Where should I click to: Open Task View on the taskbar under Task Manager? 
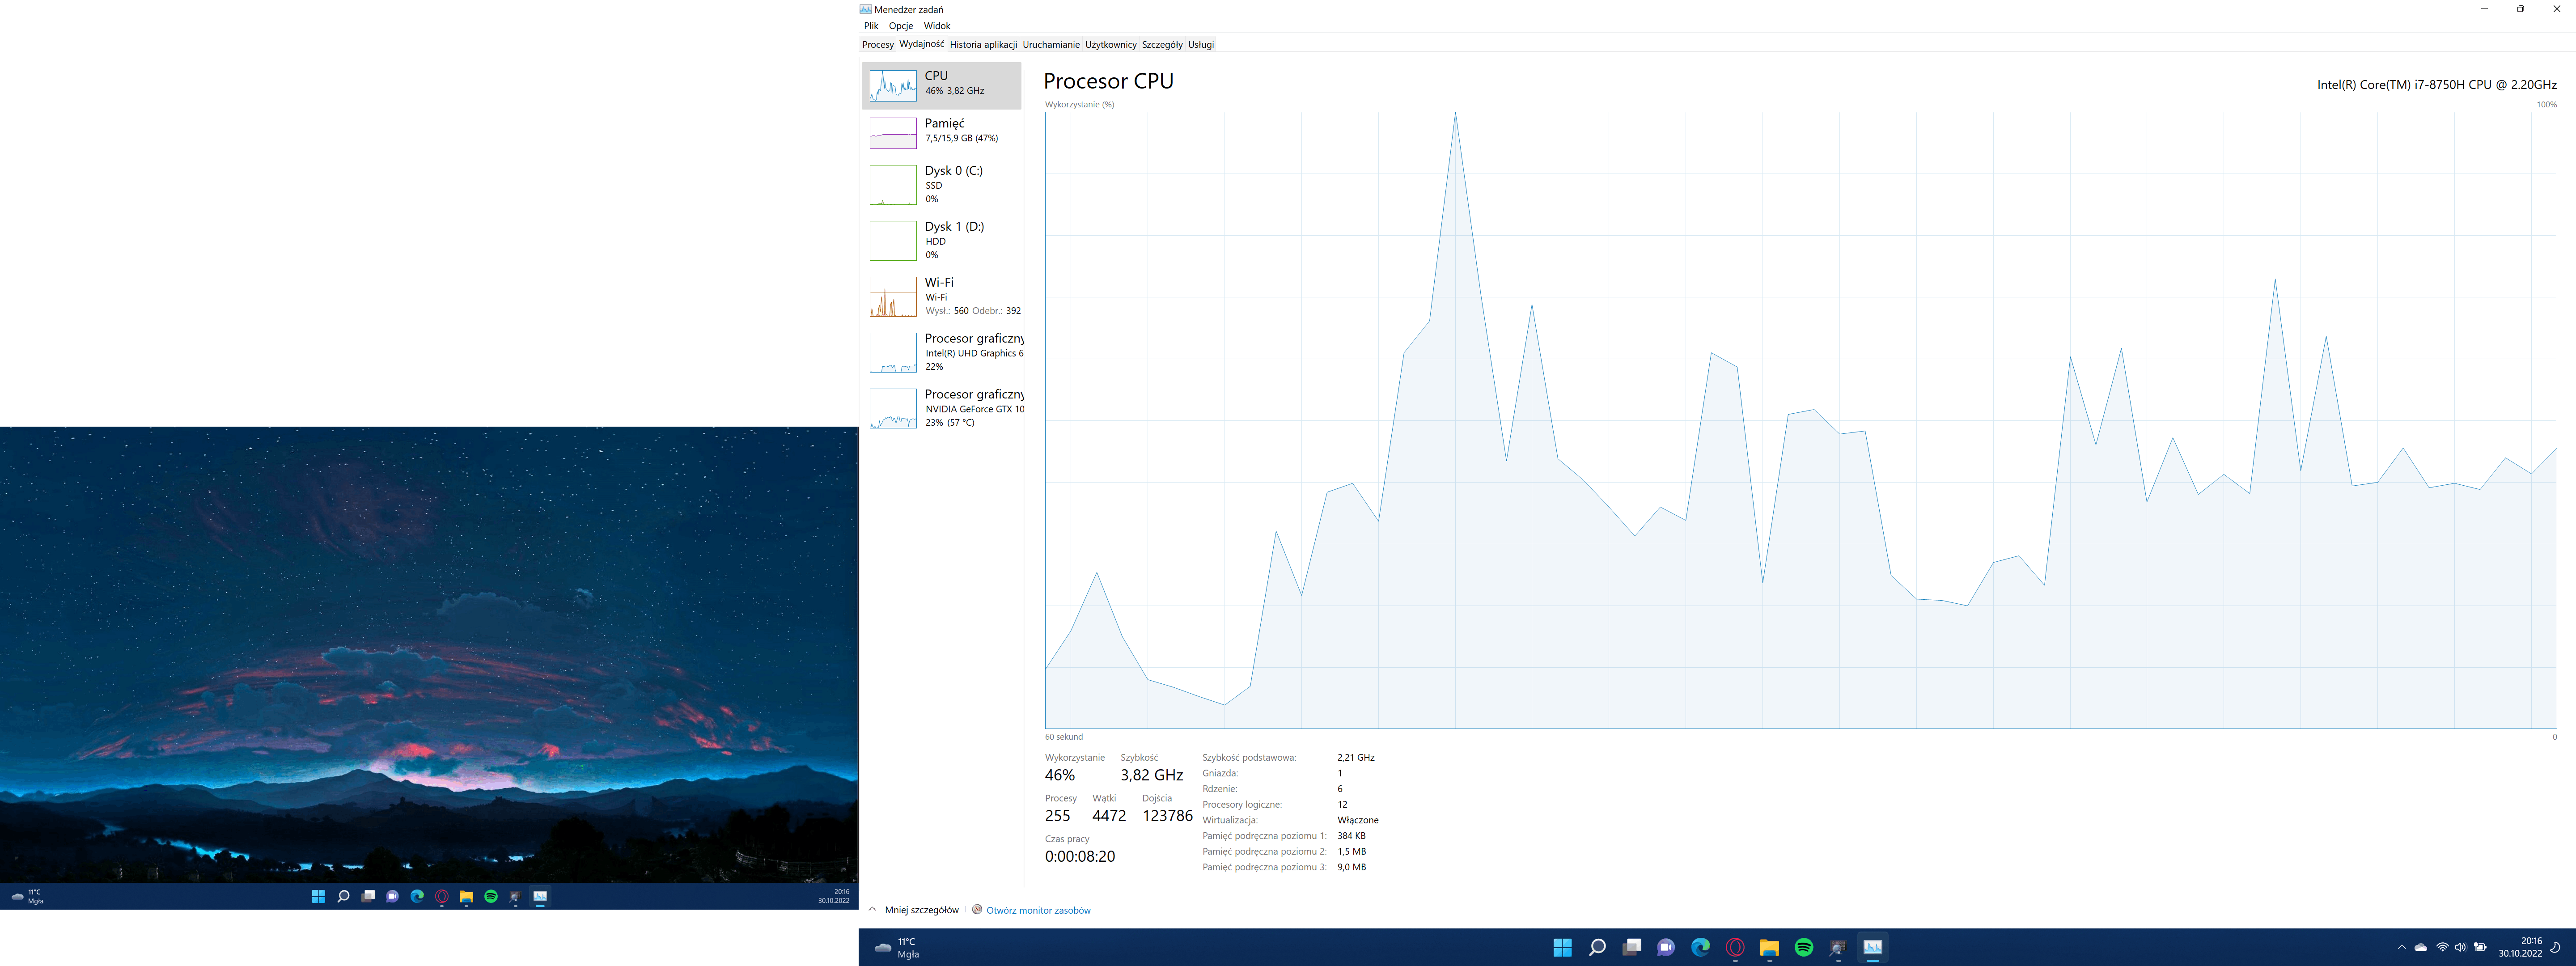[1632, 947]
